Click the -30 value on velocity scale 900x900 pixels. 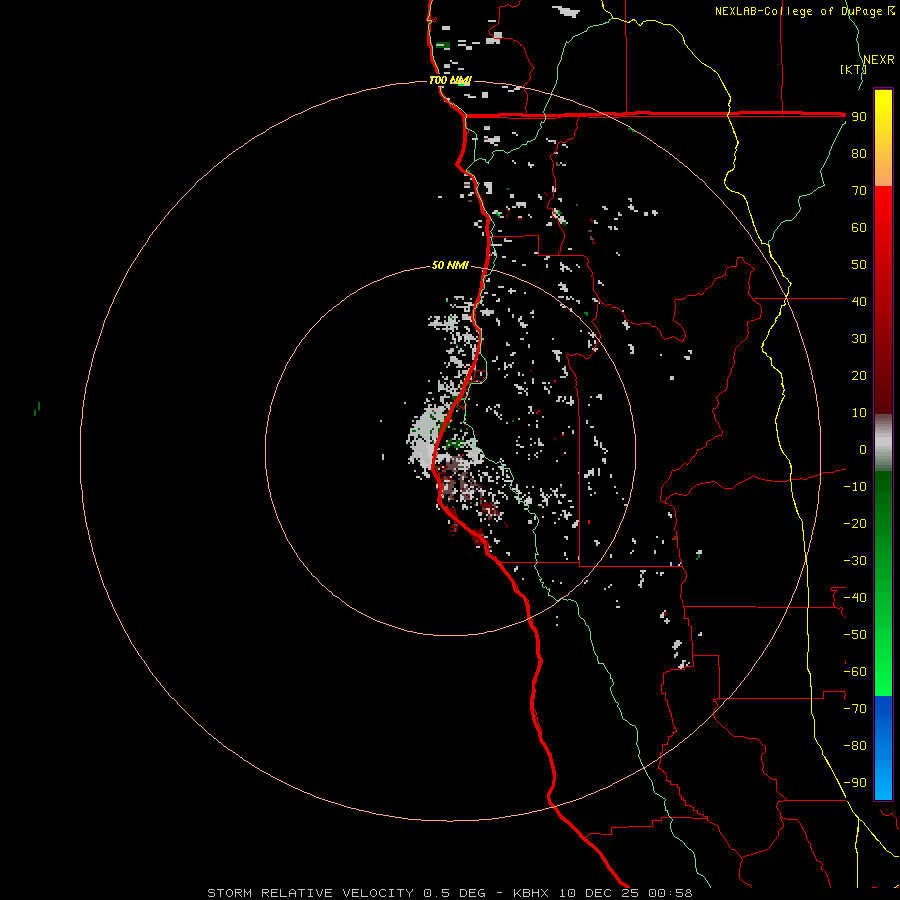pyautogui.click(x=855, y=561)
